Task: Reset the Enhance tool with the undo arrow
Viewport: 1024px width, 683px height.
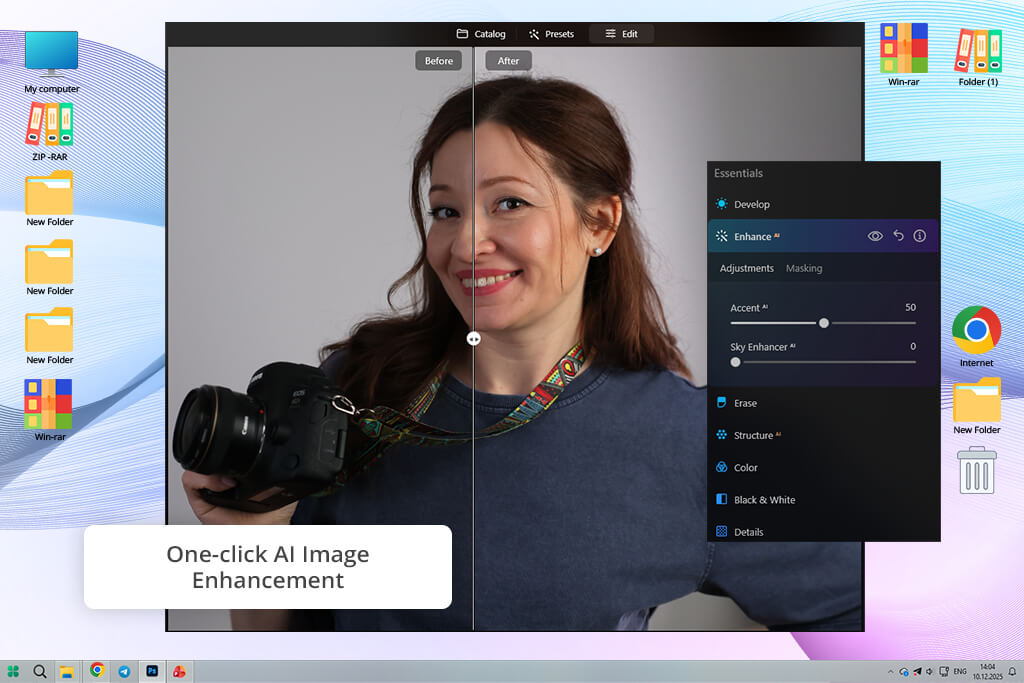Action: [899, 236]
